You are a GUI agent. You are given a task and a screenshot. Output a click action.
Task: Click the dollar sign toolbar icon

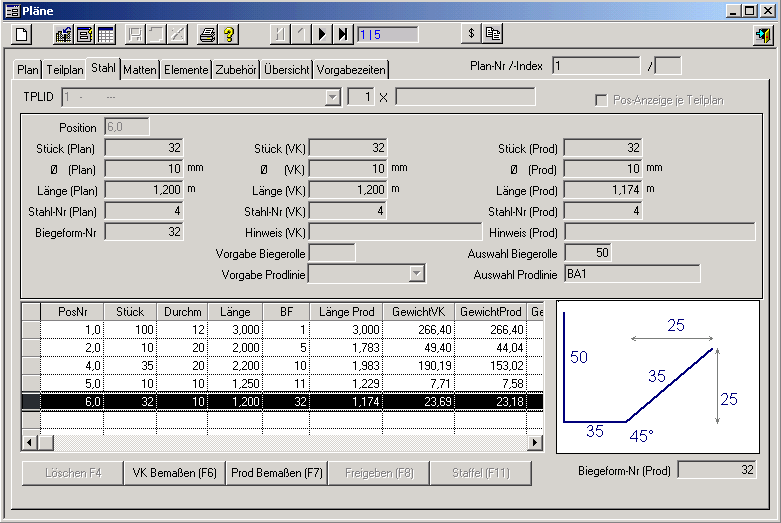471,34
